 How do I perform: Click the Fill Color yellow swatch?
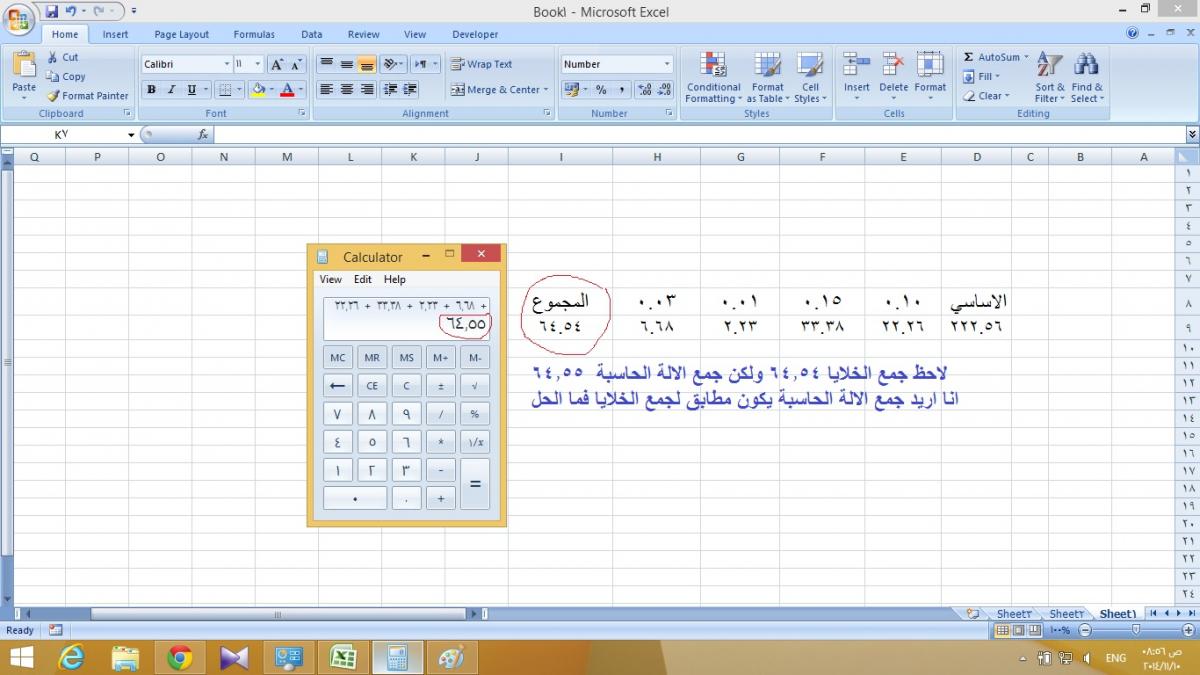pyautogui.click(x=258, y=90)
